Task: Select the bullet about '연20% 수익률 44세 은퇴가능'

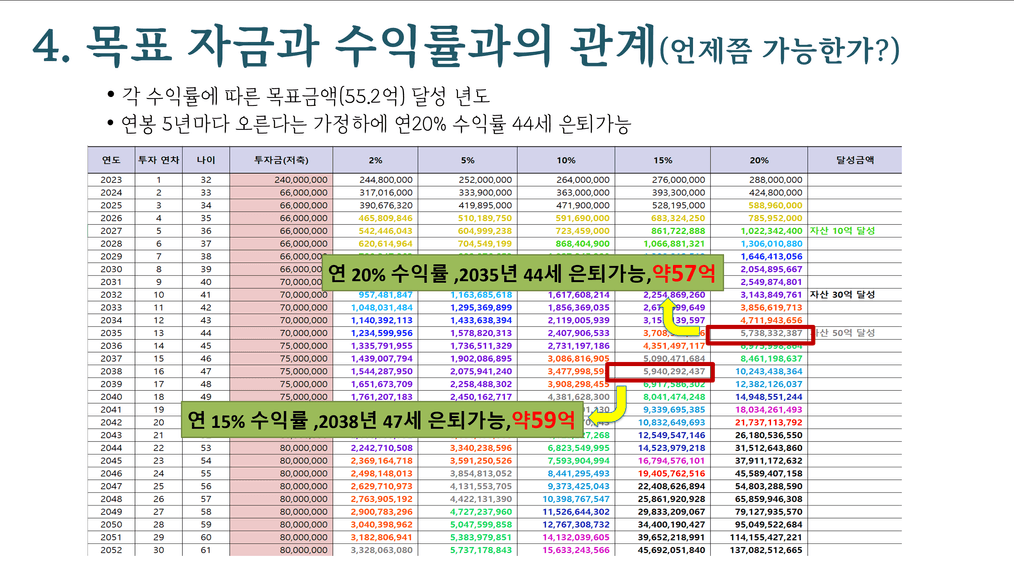Action: click(x=376, y=124)
